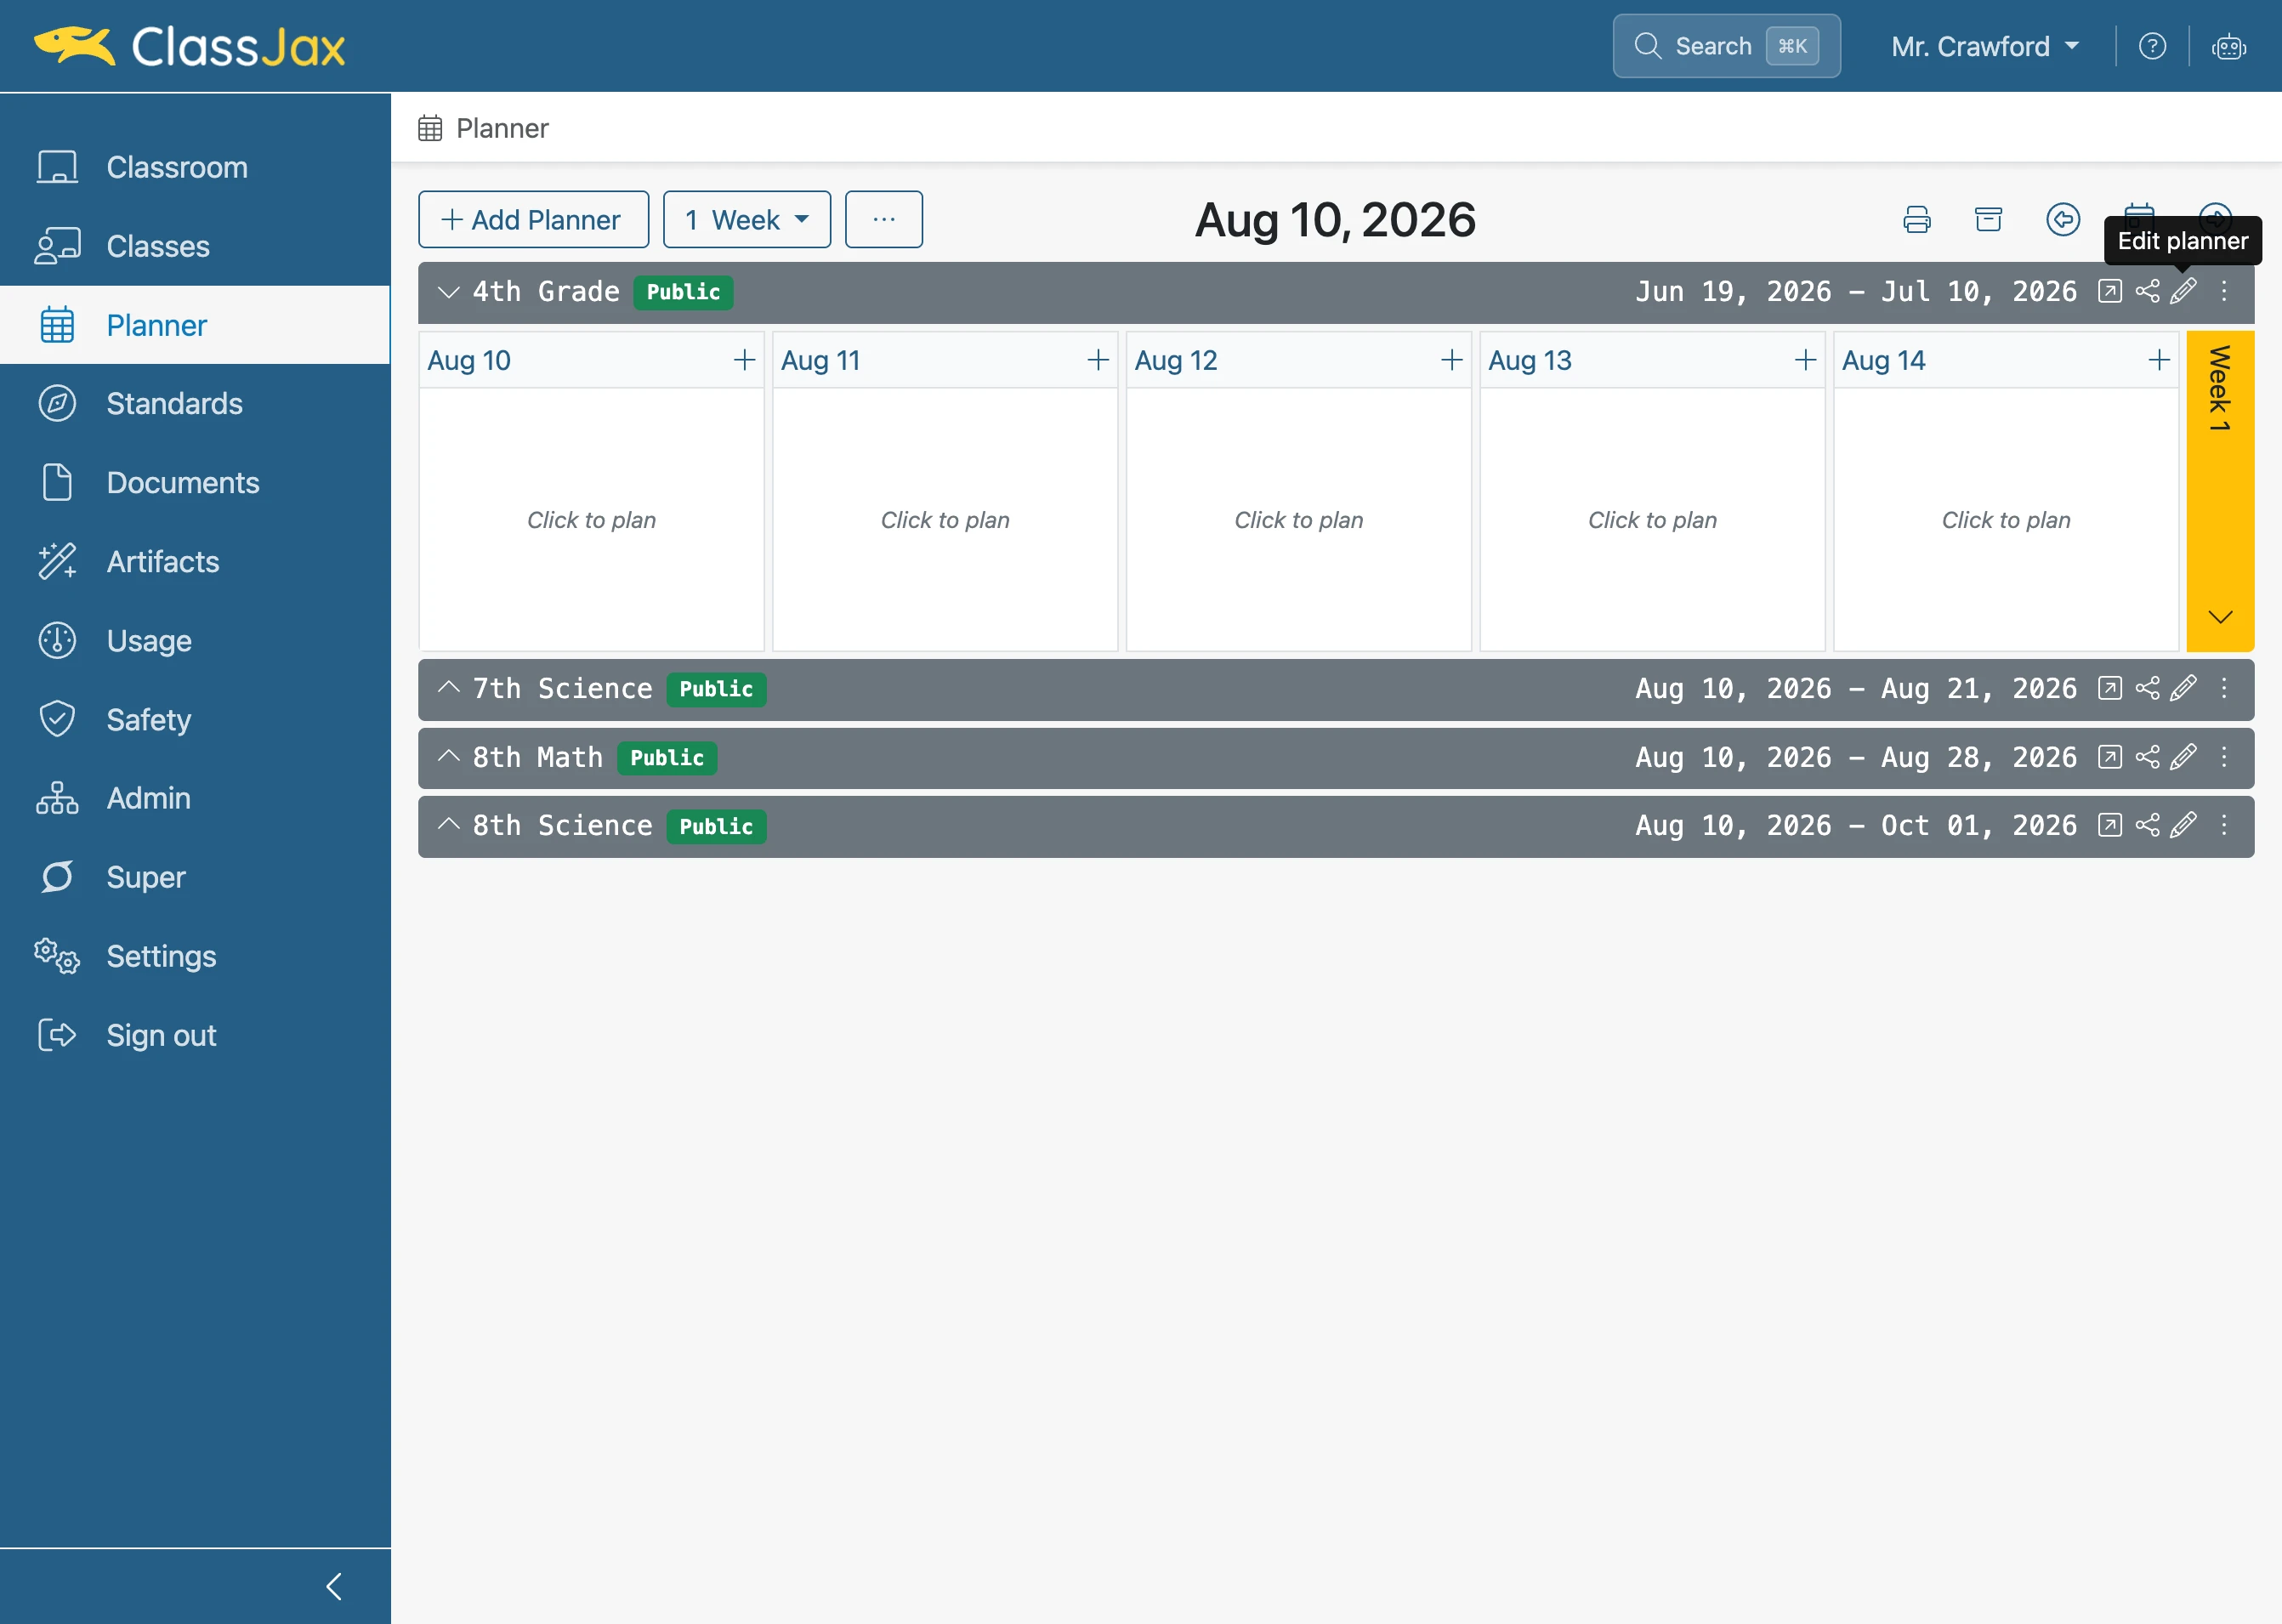Image resolution: width=2282 pixels, height=1624 pixels.
Task: Expand the 8th Math planner
Action: [448, 756]
